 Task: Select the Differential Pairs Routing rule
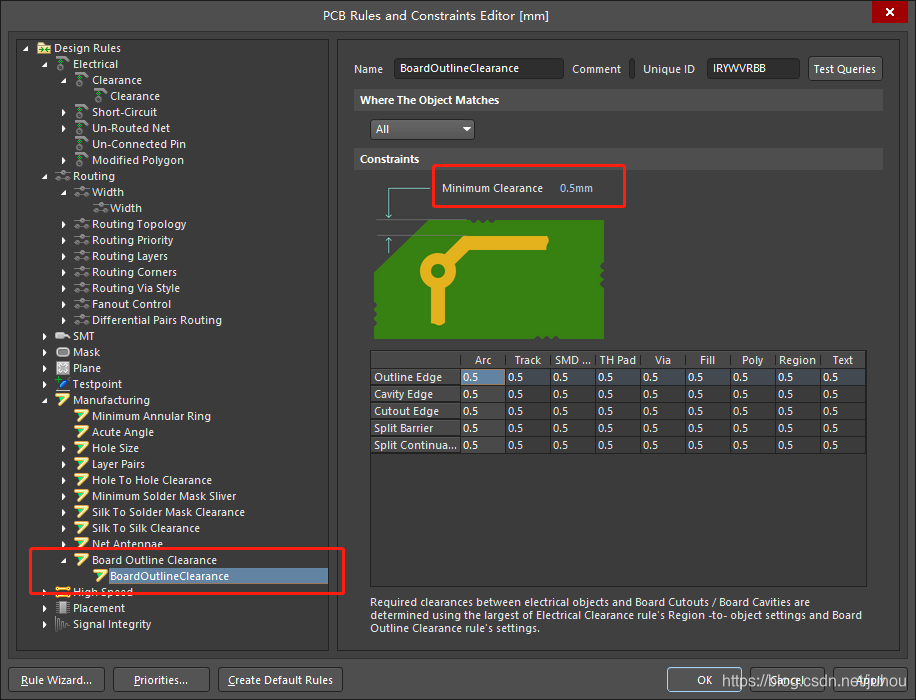click(x=157, y=320)
